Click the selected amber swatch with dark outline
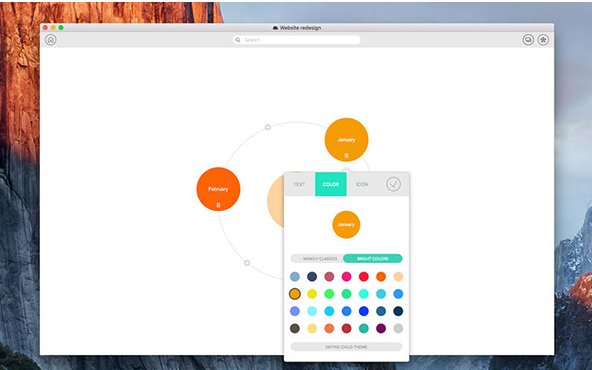 pos(295,294)
